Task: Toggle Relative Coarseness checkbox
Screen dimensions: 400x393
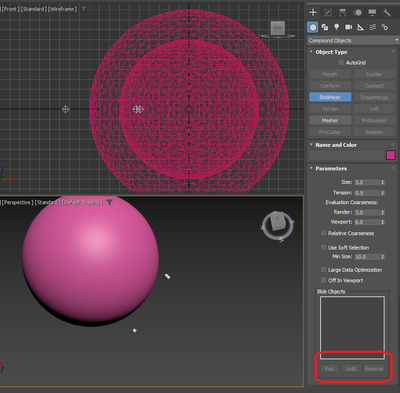Action: 323,233
